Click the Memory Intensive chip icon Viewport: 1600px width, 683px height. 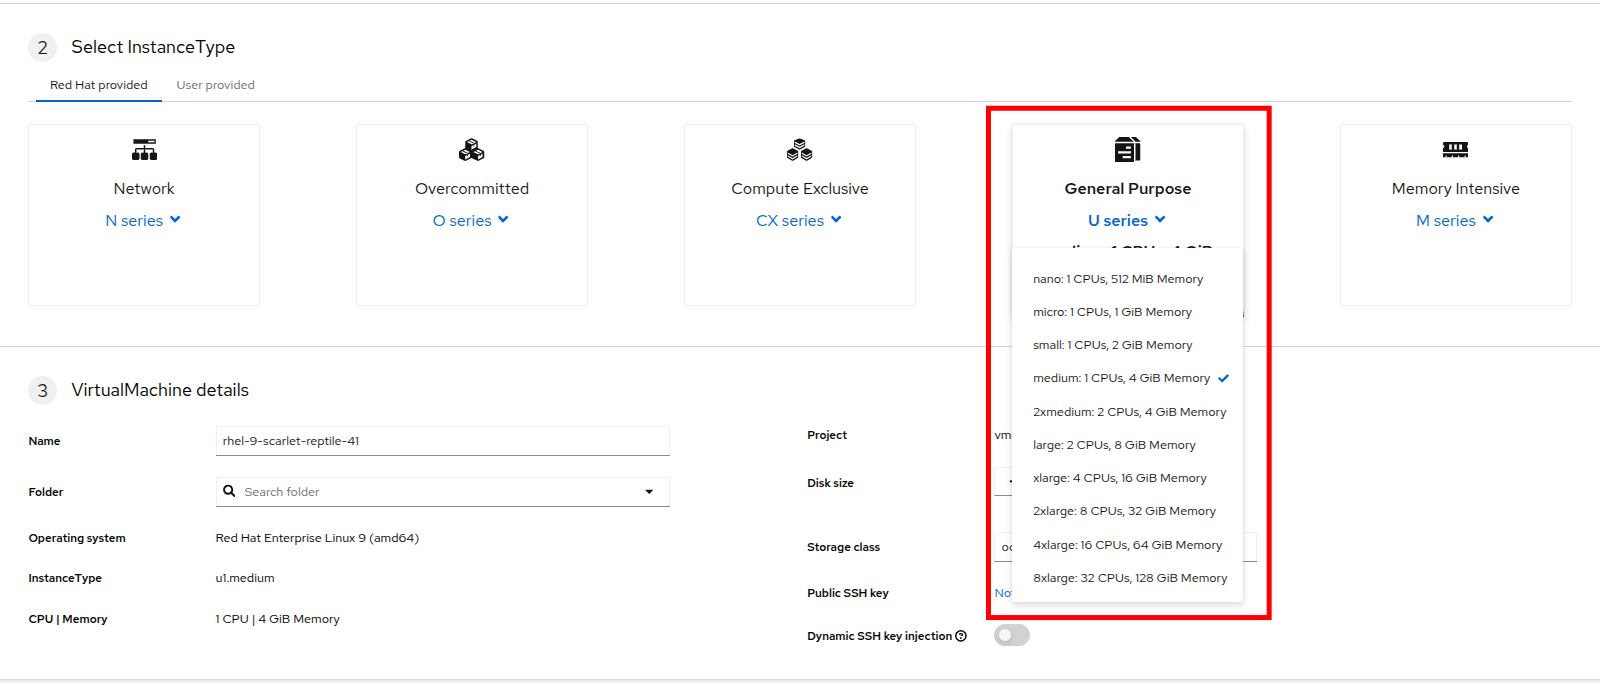[1455, 150]
